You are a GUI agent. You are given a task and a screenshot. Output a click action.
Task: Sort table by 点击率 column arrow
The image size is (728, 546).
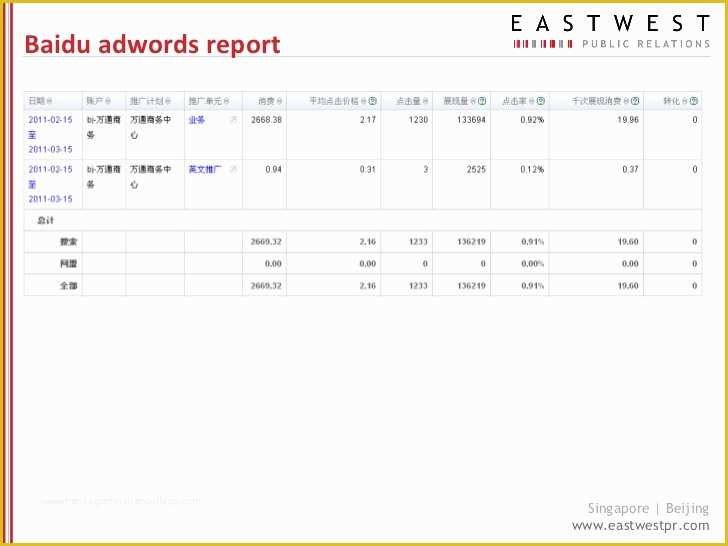[532, 101]
